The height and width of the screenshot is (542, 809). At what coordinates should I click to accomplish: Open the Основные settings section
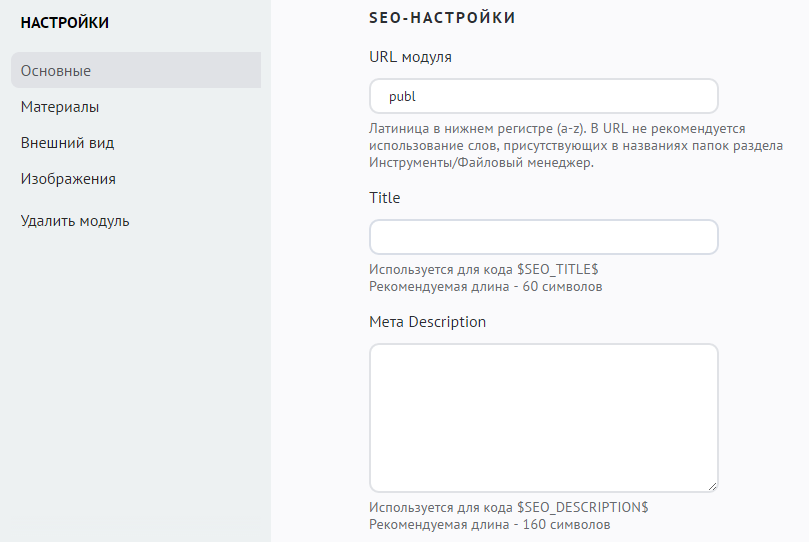pyautogui.click(x=56, y=71)
